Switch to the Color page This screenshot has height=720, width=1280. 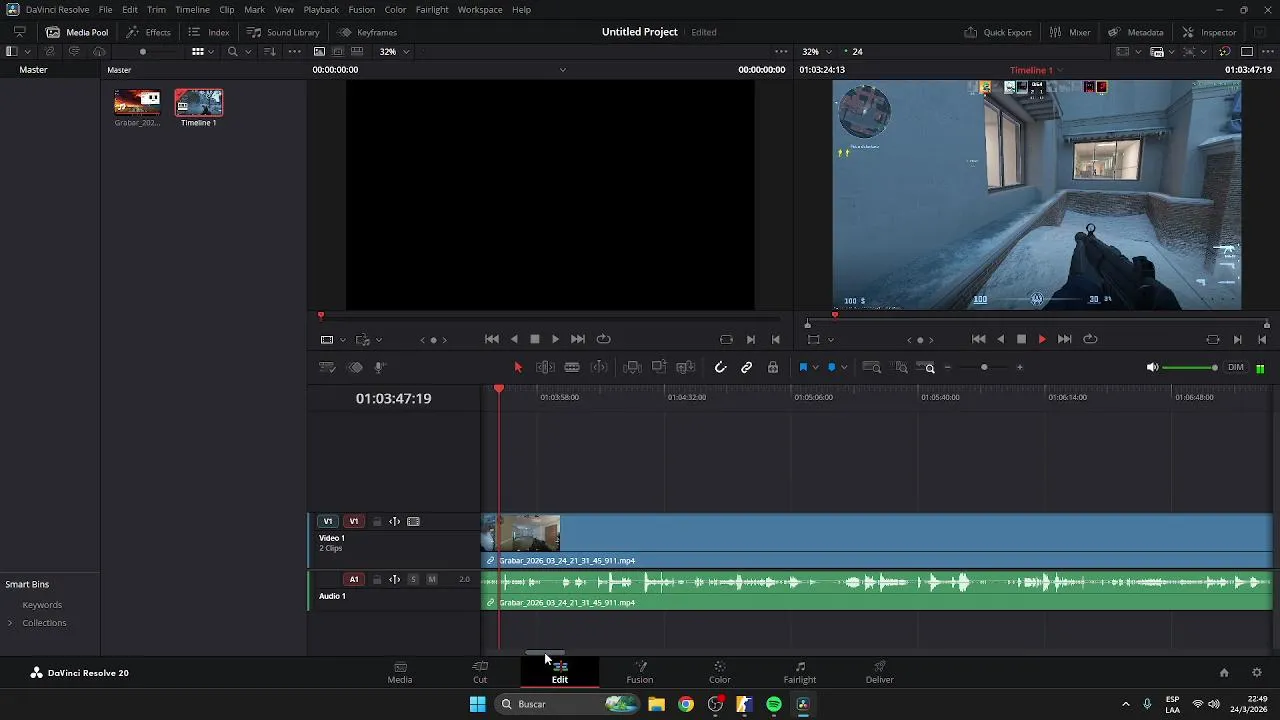point(720,672)
